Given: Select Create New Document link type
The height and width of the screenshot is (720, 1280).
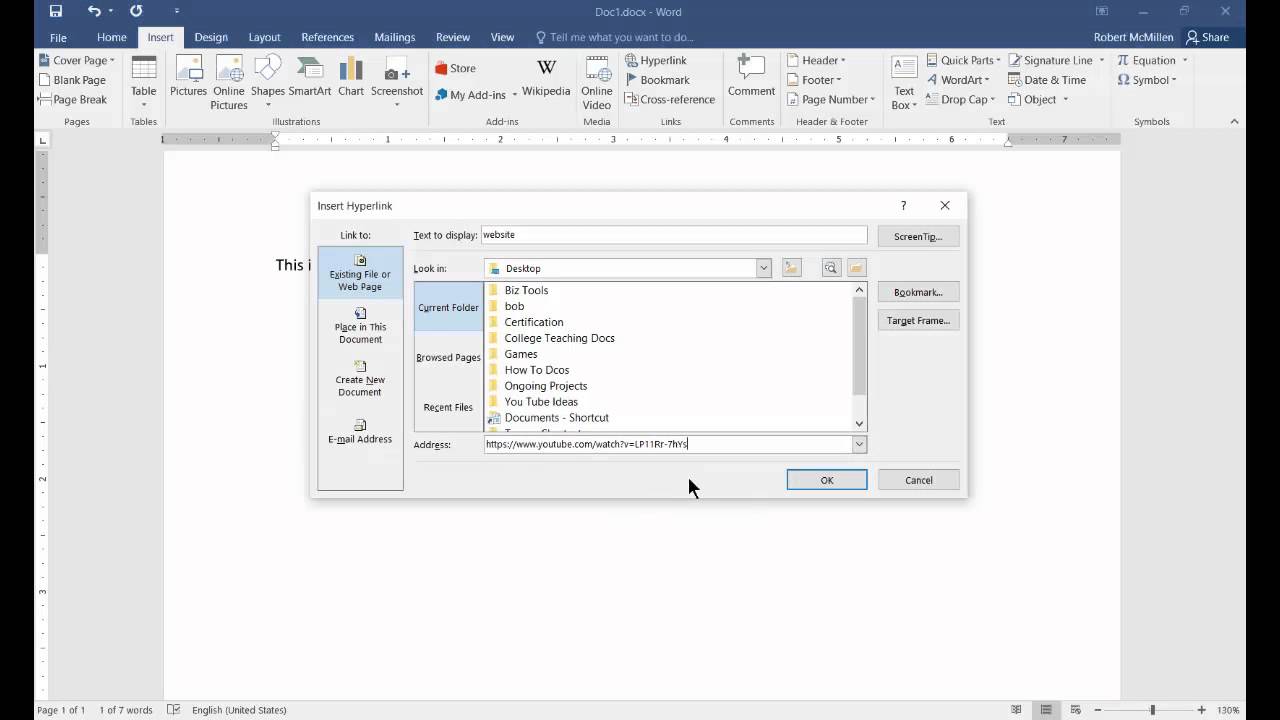Looking at the screenshot, I should pyautogui.click(x=360, y=380).
